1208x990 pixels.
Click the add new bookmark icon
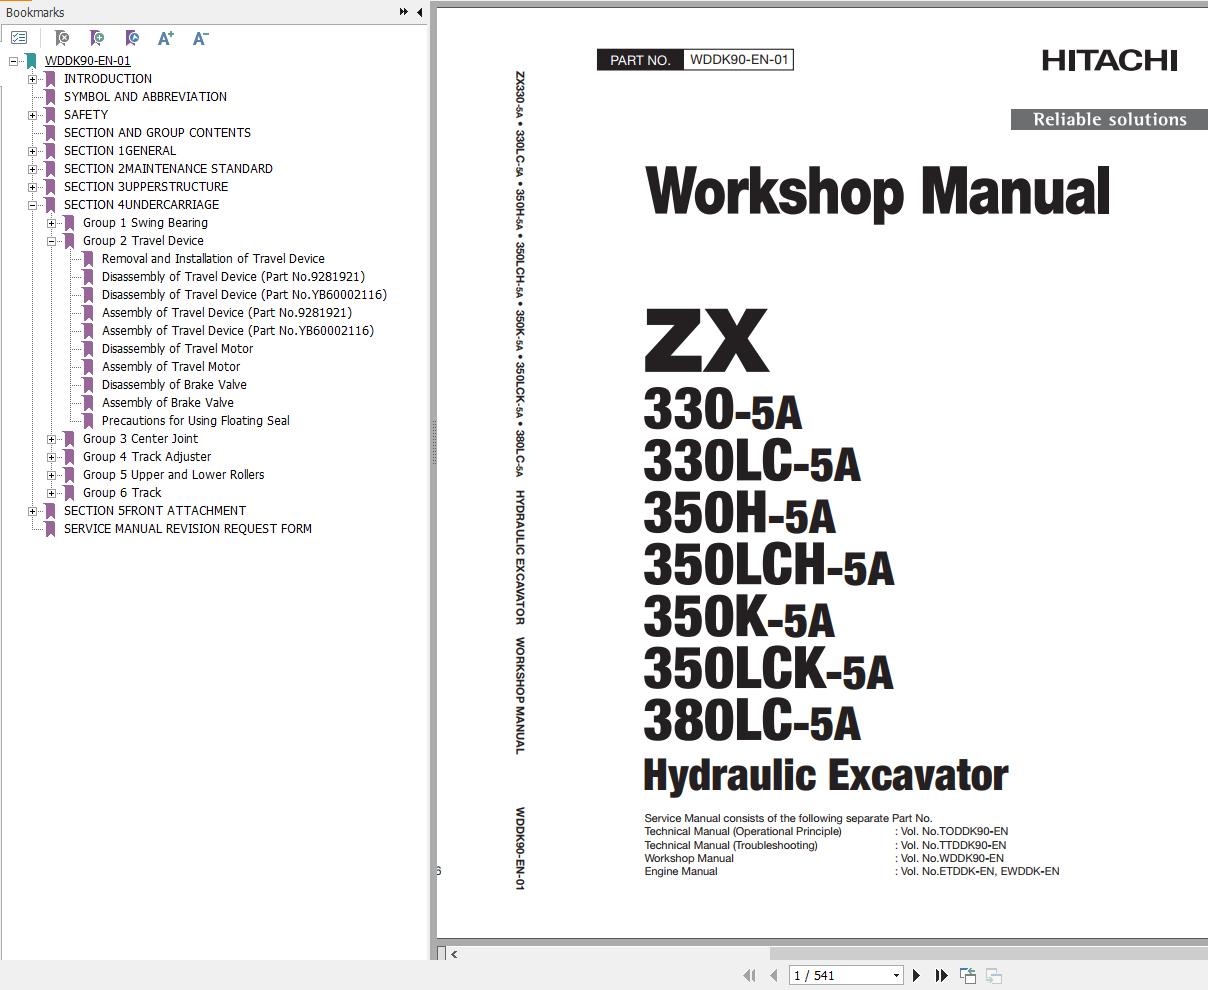96,38
